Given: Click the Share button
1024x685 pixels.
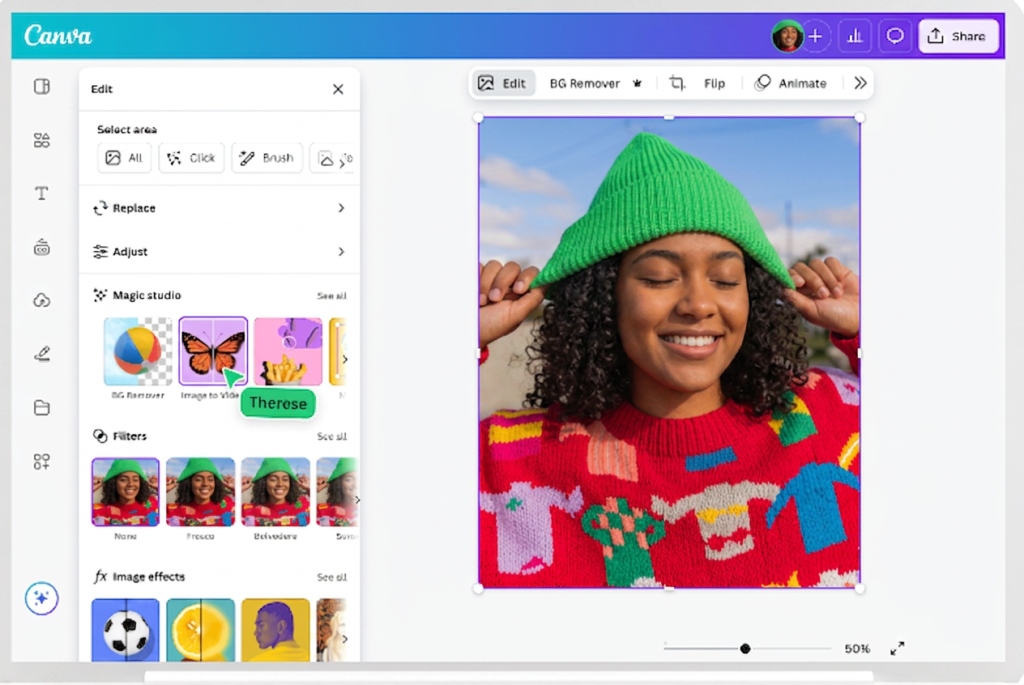Looking at the screenshot, I should pos(957,36).
